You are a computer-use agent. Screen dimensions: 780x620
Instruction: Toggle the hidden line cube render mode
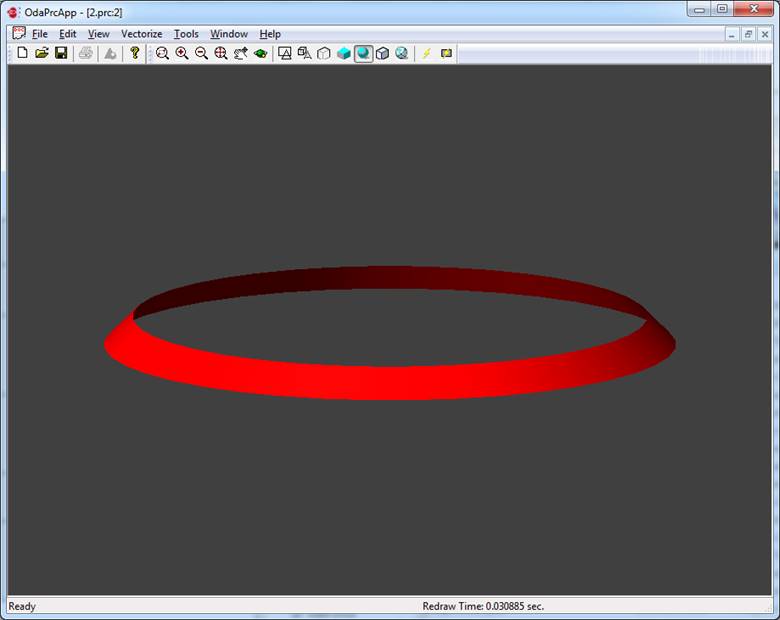(x=324, y=53)
